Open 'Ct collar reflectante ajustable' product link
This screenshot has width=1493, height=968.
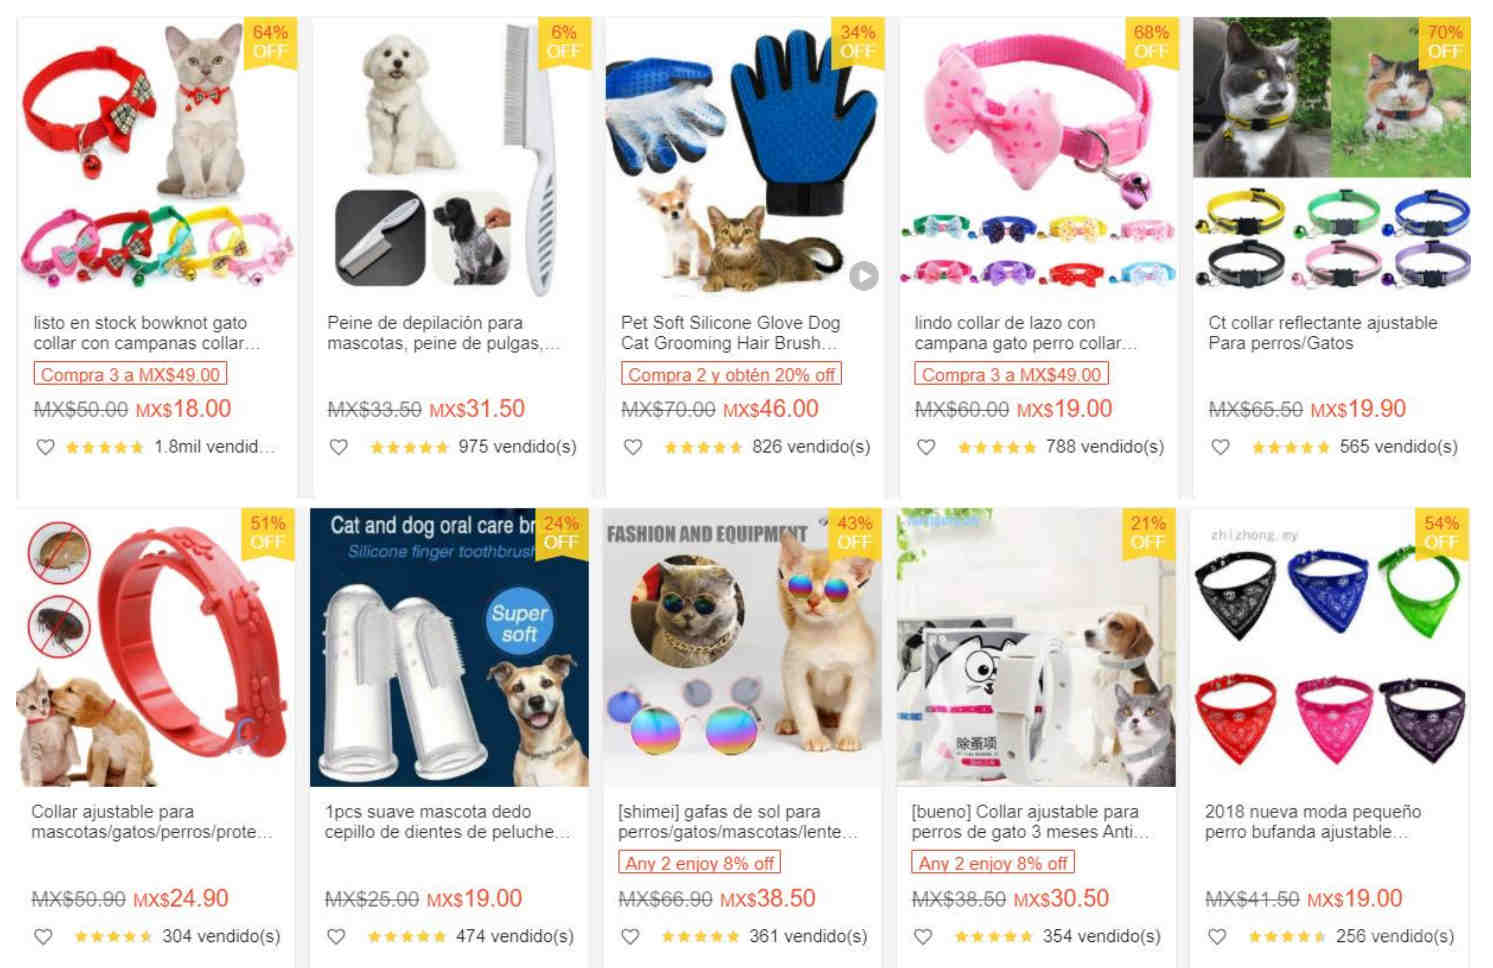(1322, 332)
